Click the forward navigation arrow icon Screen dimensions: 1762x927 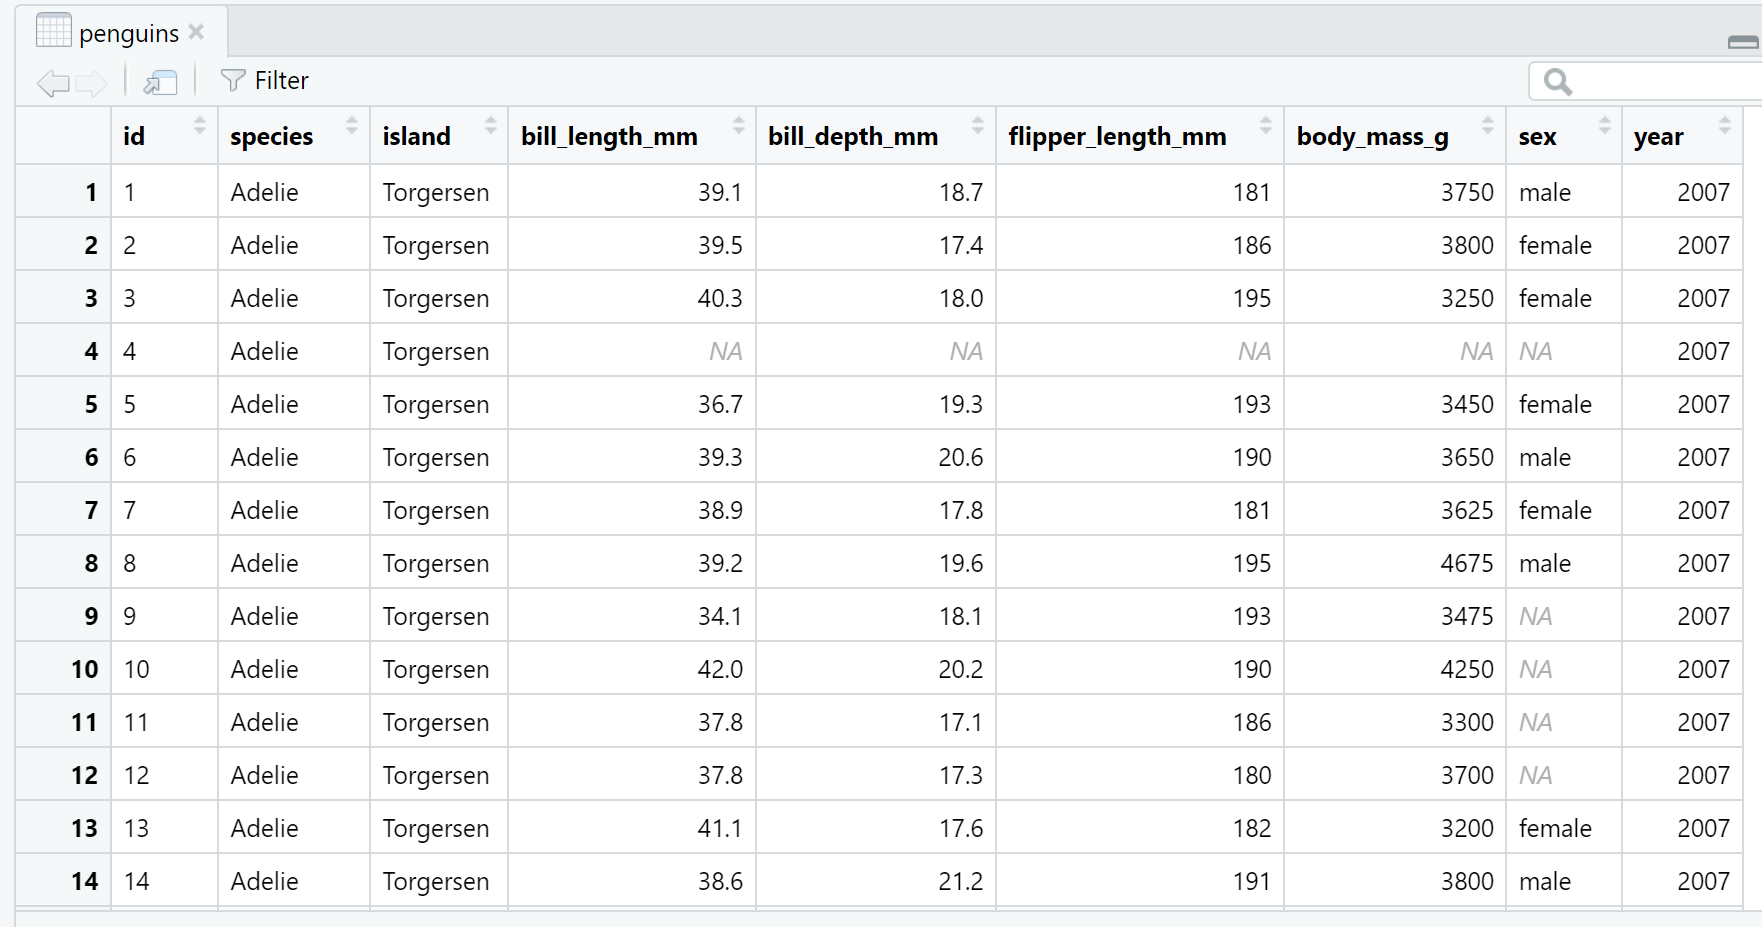pyautogui.click(x=91, y=83)
